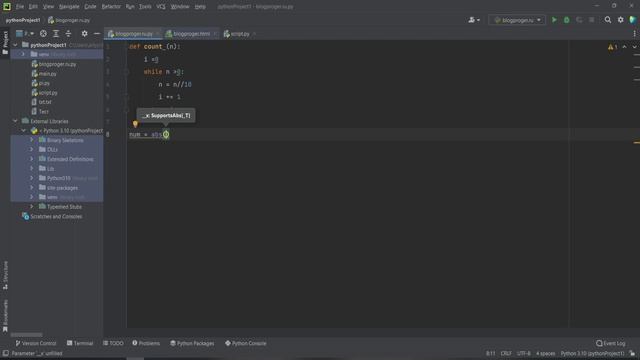Go to previous highlighted error arrow
The height and width of the screenshot is (360, 640).
coord(624,47)
